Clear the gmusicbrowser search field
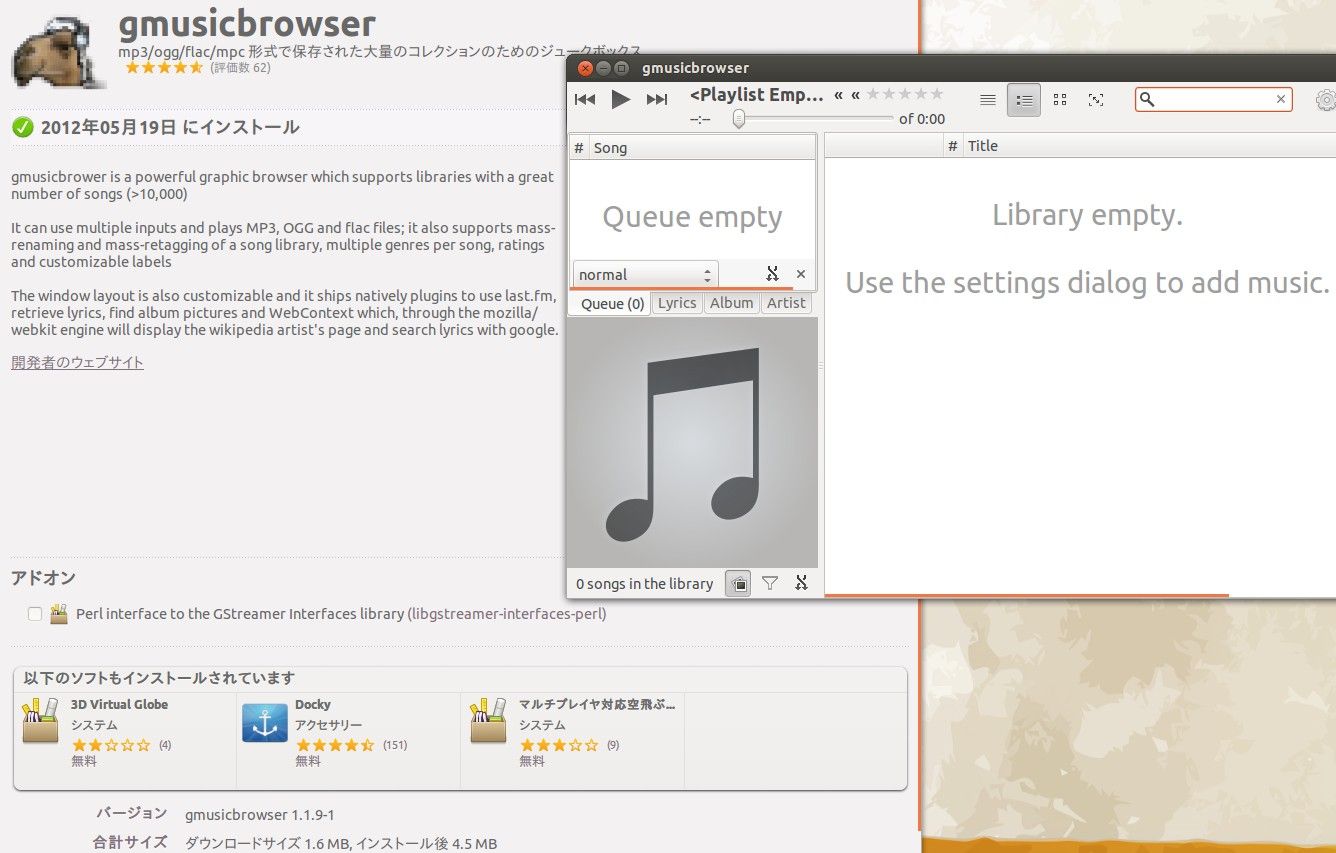The height and width of the screenshot is (853, 1336). [x=1280, y=99]
